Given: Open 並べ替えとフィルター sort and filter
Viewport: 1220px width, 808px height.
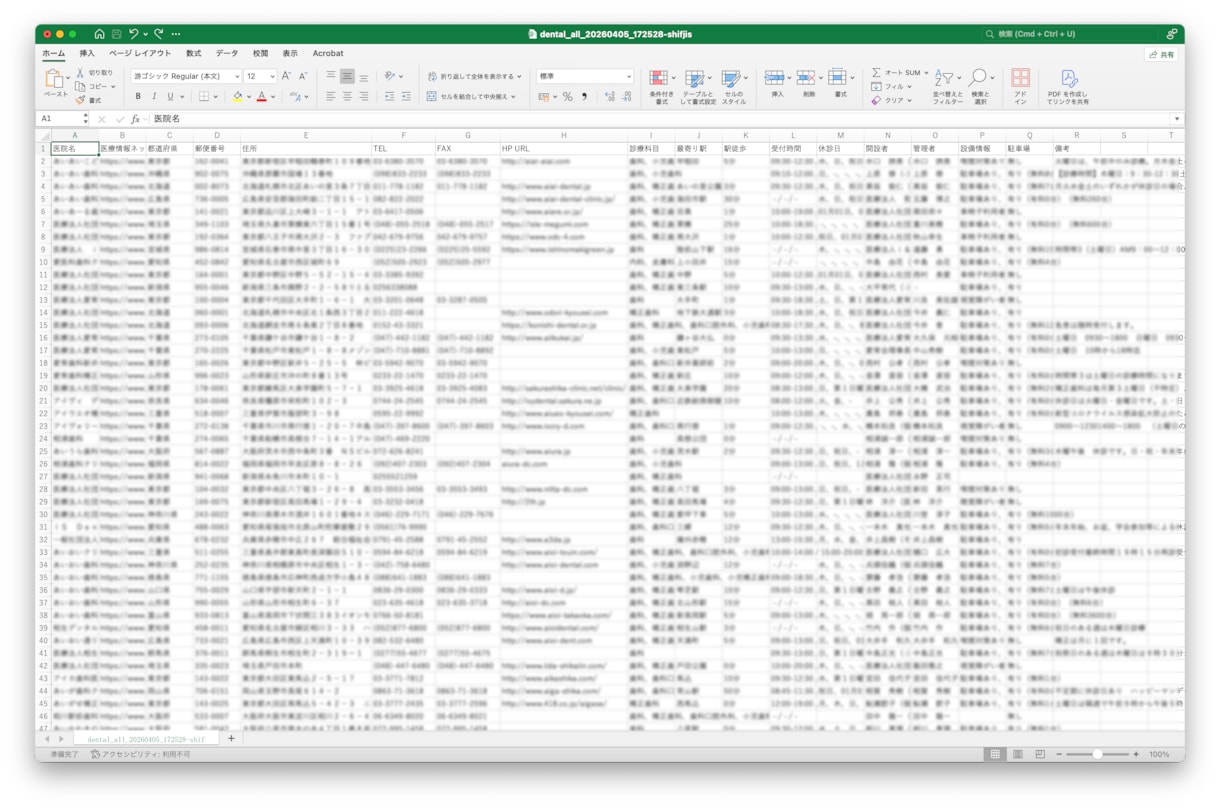Looking at the screenshot, I should (x=947, y=88).
